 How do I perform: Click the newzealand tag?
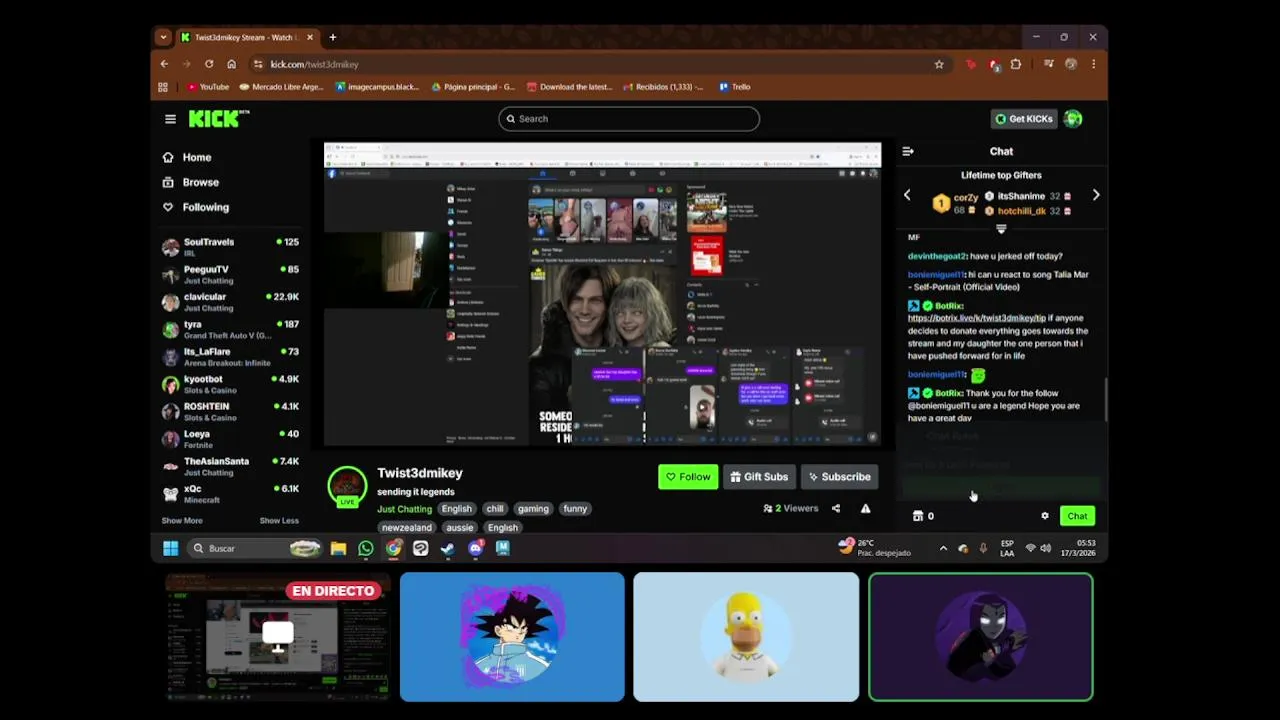tap(406, 528)
